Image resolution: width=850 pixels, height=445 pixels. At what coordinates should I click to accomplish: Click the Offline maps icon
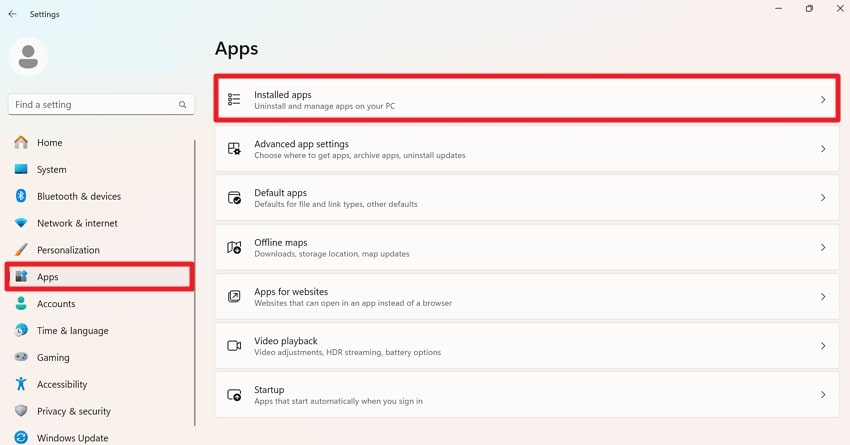[234, 247]
